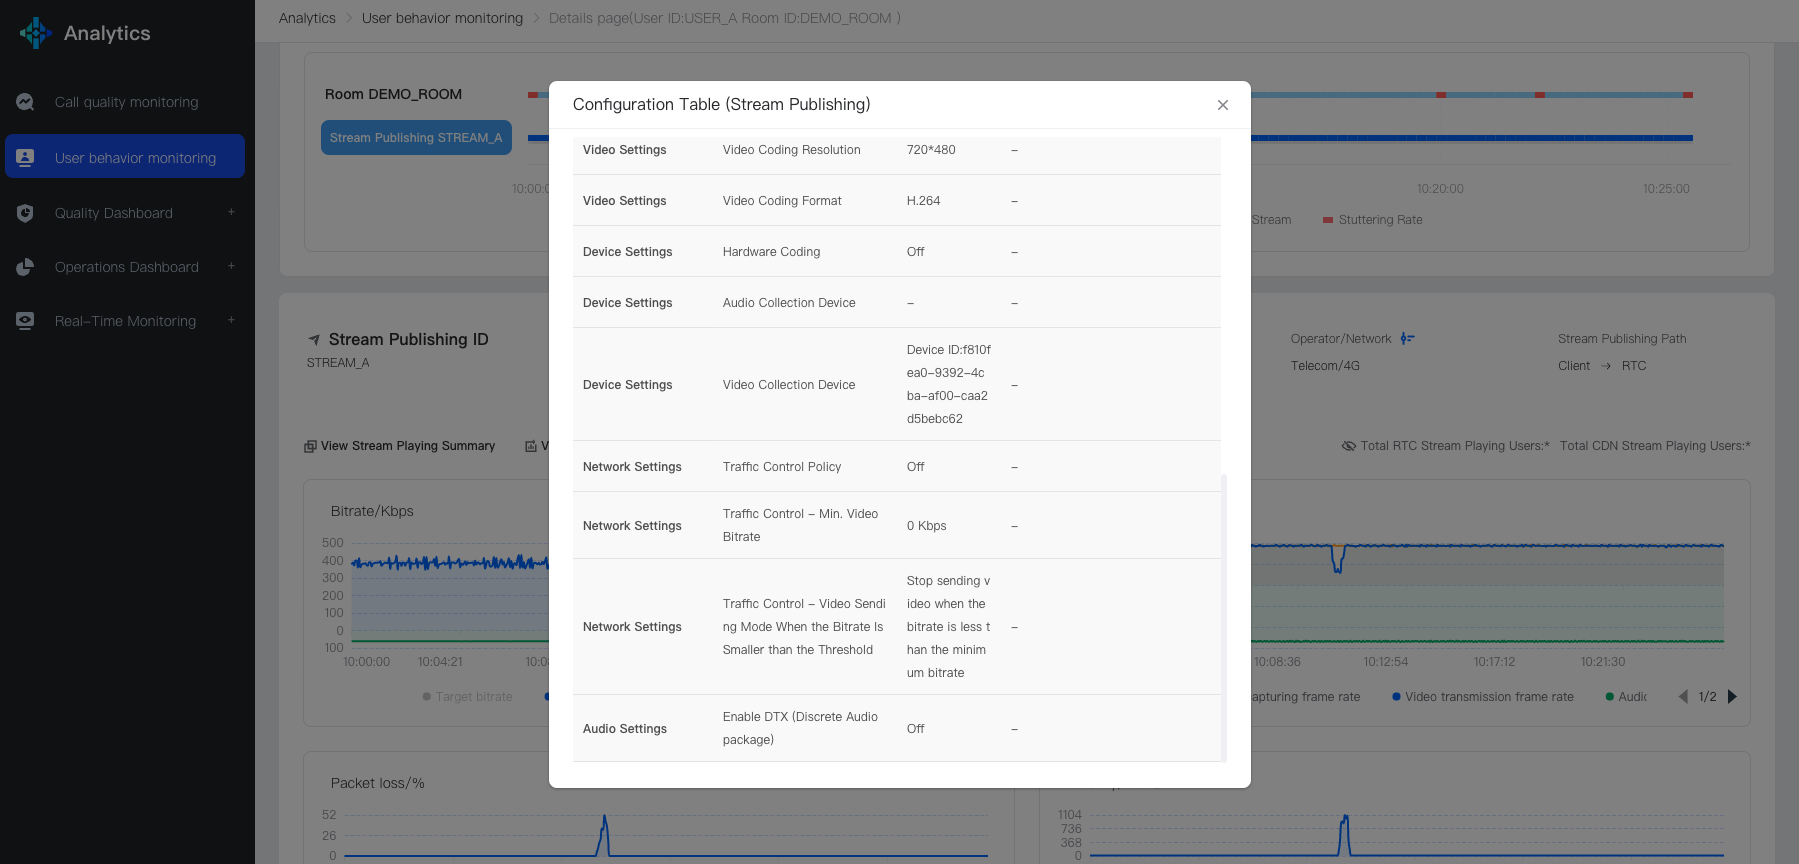This screenshot has width=1799, height=864.
Task: Toggle the Video transmission frame rate legend
Action: pos(1482,697)
